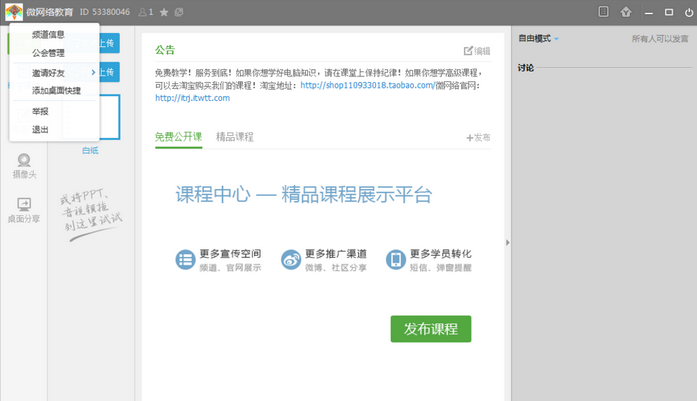Click the 所有人可以发言 text
This screenshot has width=697, height=401.
(x=660, y=39)
